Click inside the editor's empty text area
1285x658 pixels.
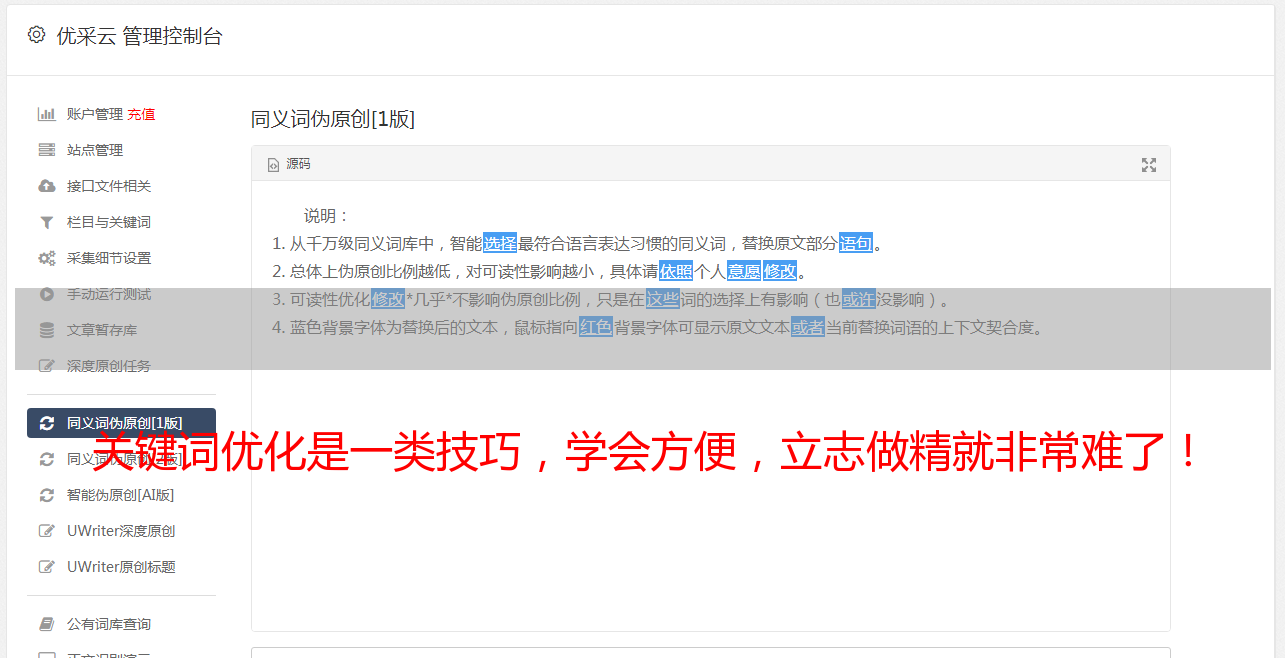(x=710, y=500)
